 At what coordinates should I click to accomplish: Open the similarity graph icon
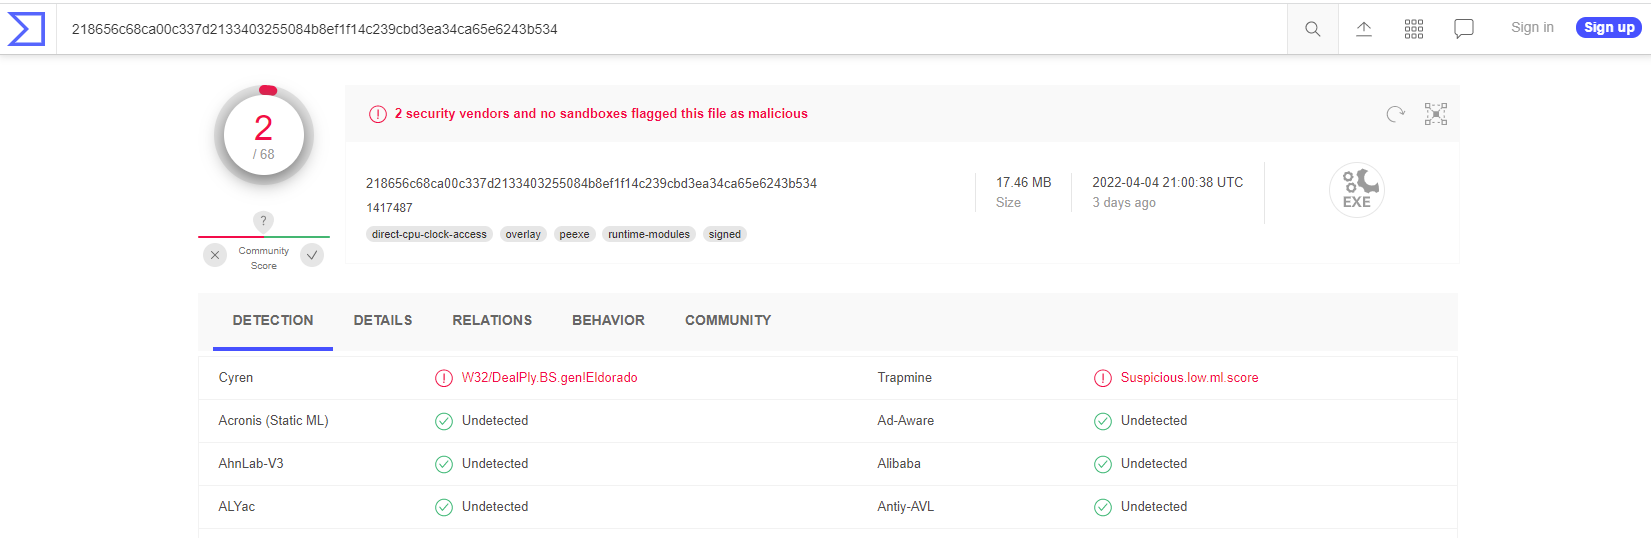(1436, 114)
